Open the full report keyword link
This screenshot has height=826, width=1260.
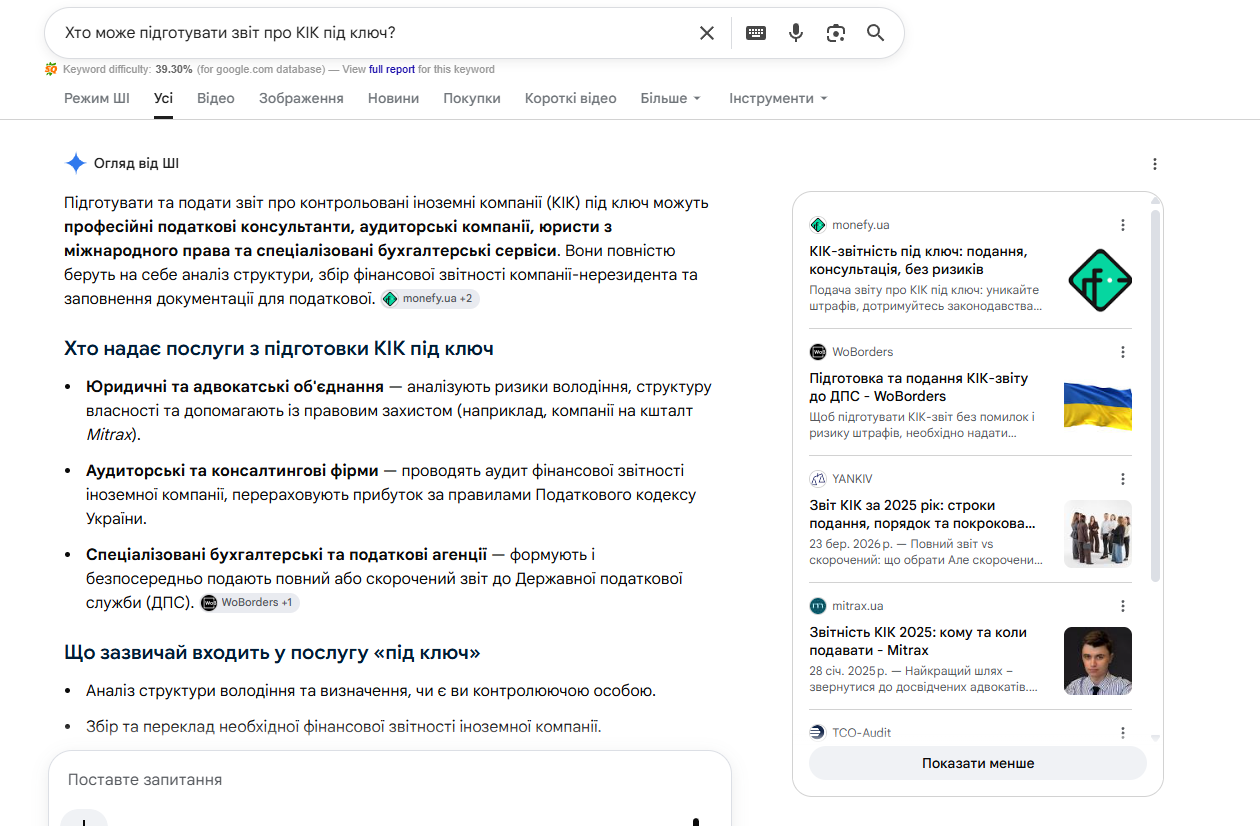pyautogui.click(x=392, y=69)
